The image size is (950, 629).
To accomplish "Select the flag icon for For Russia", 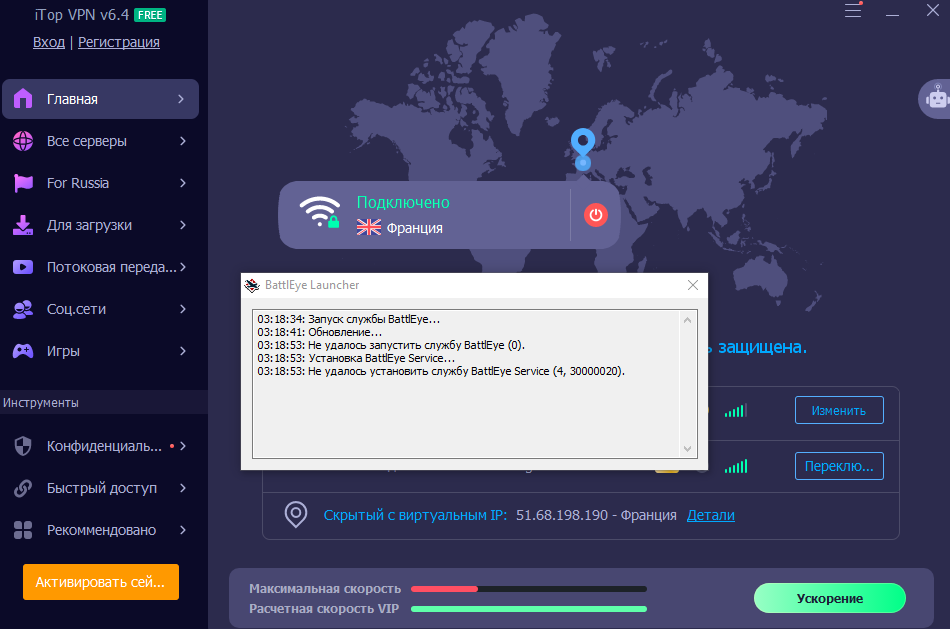I will (23, 183).
